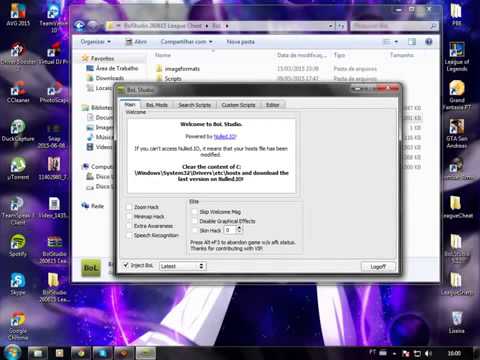Click the BoL logo in Explorer details pane
This screenshot has width=480, height=360.
pos(91,268)
